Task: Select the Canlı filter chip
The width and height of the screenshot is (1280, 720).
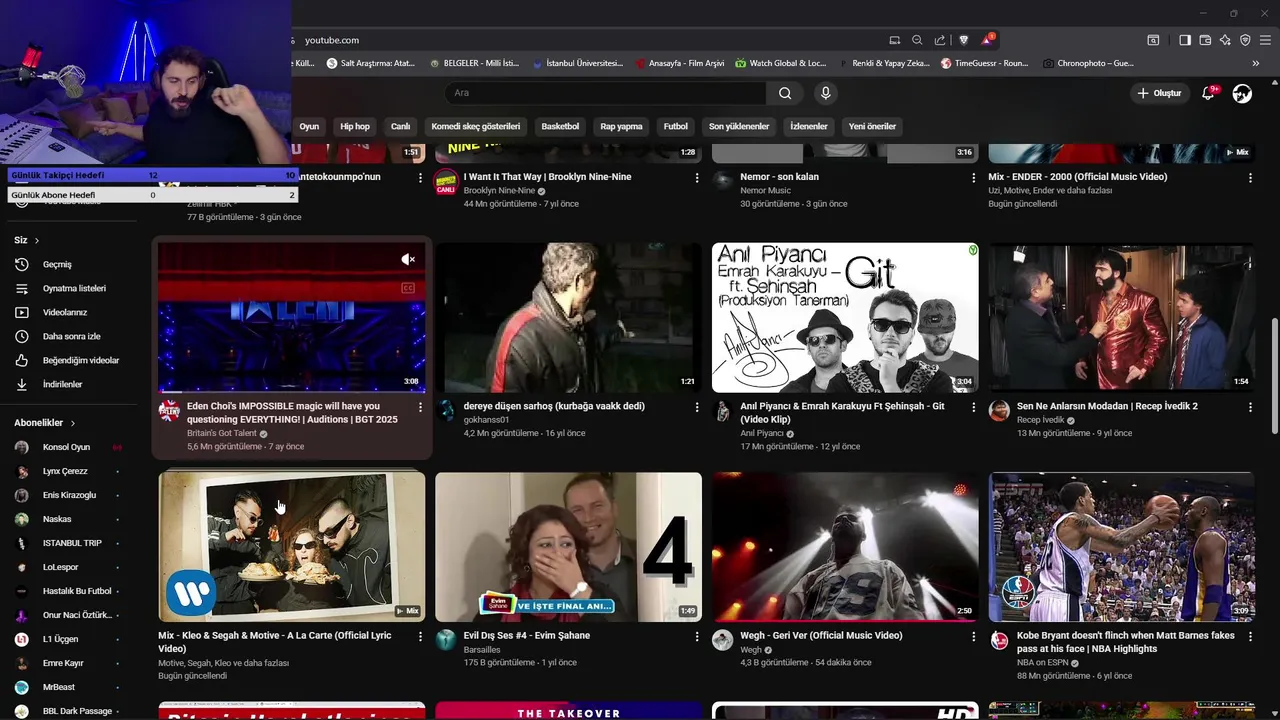Action: click(401, 126)
